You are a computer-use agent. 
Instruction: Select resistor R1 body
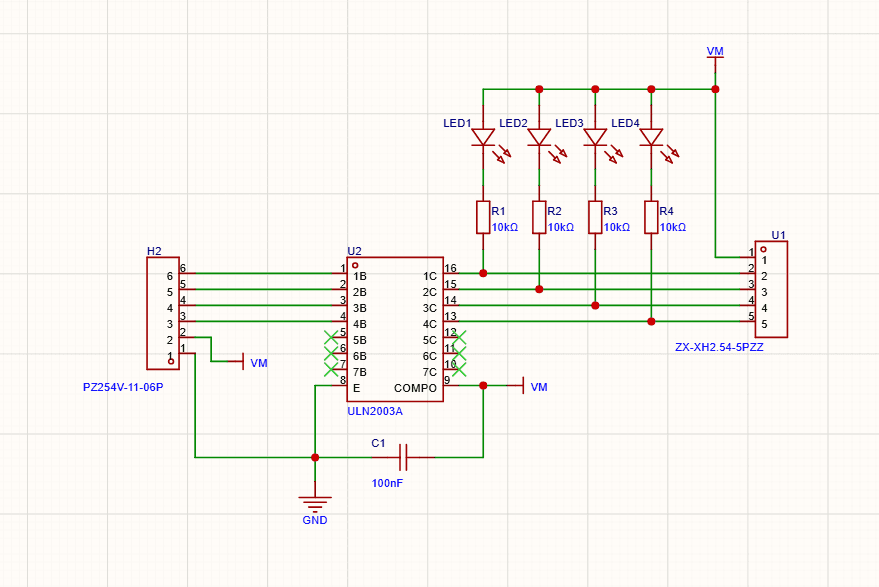click(x=483, y=217)
